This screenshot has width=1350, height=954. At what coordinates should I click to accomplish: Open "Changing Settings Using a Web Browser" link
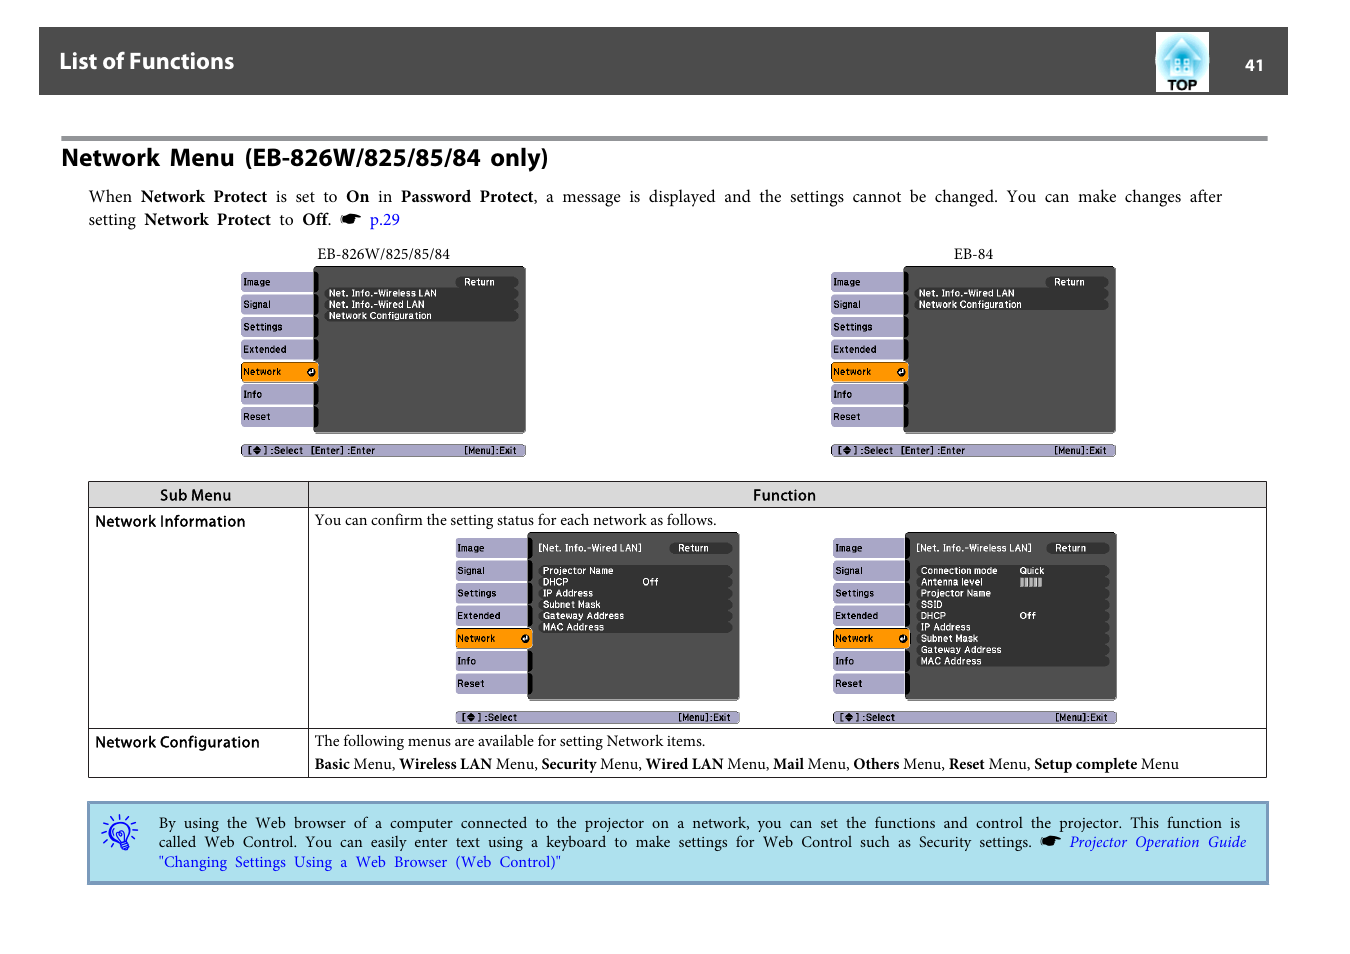360,862
